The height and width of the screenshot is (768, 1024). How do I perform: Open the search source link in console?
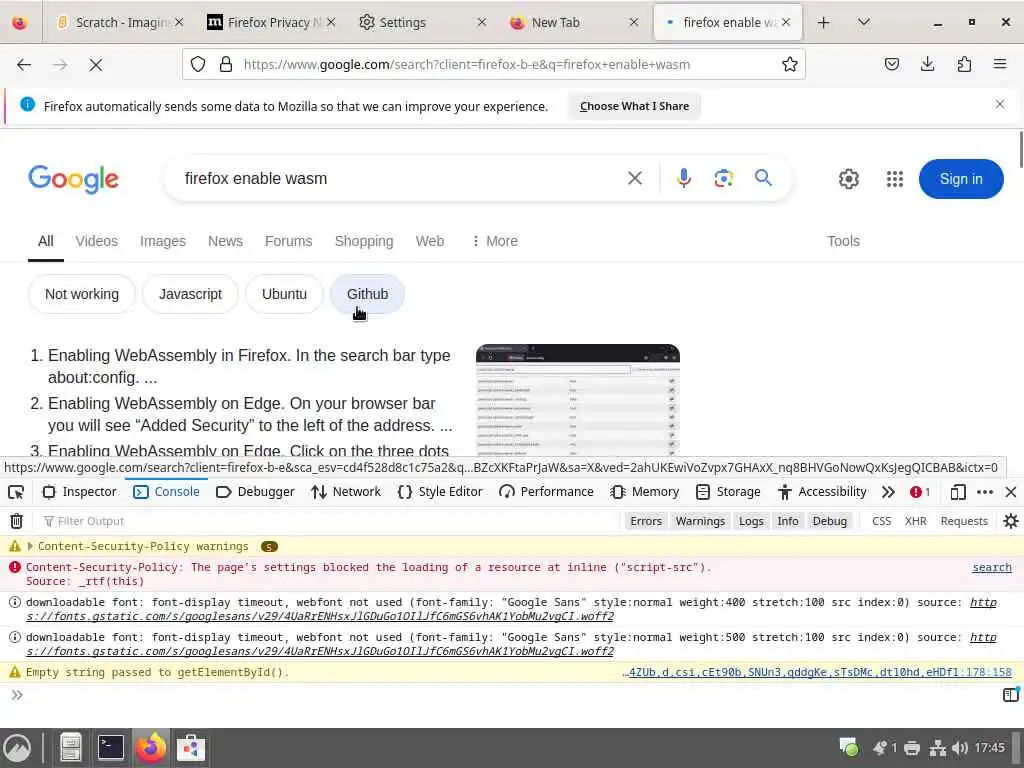991,568
